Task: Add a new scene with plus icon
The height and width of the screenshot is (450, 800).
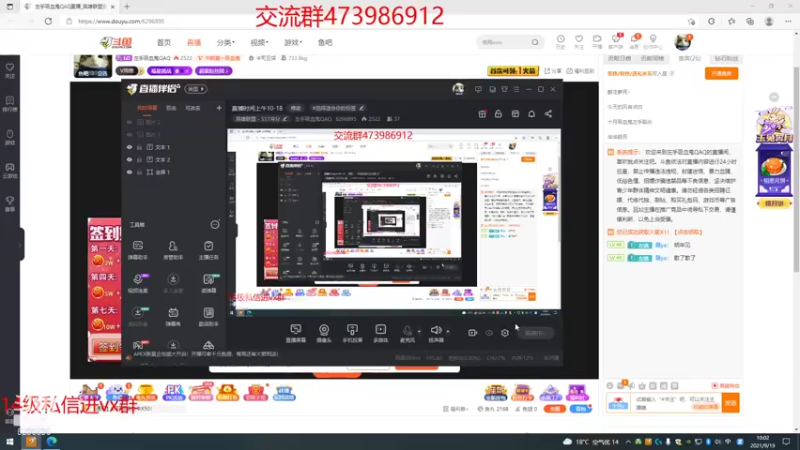Action: pos(219,108)
